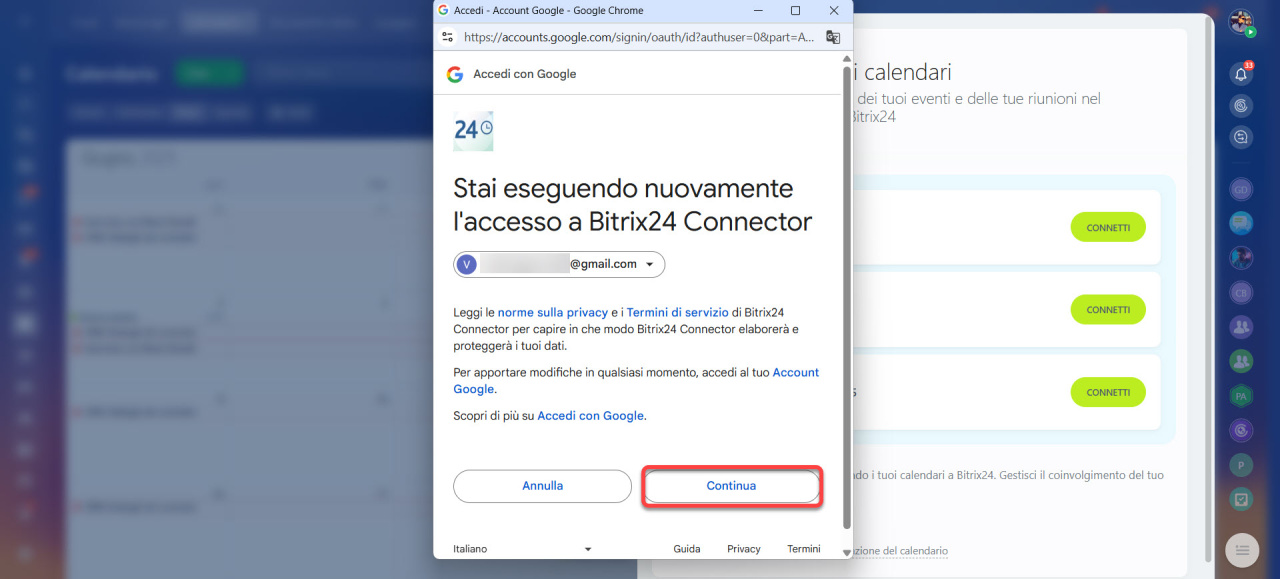Open Bitrix24 notifications bell with 33 badge
Viewport: 1280px width, 579px height.
point(1241,74)
